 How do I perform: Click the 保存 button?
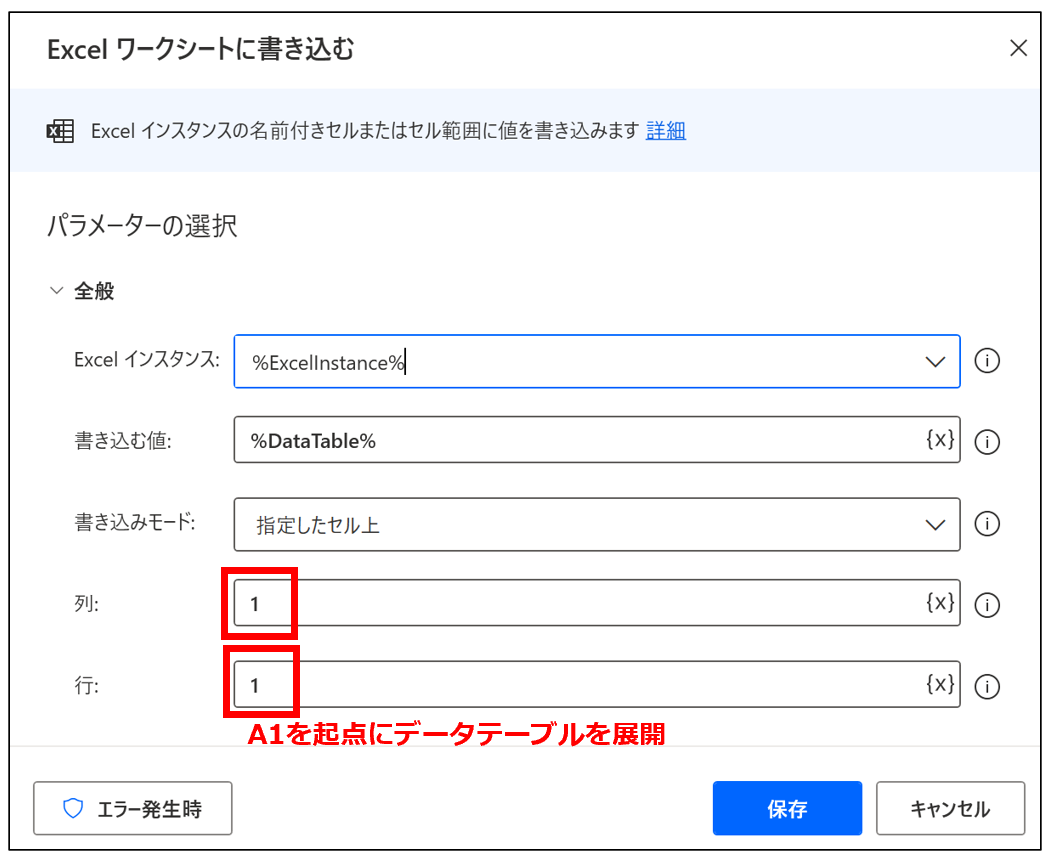point(787,808)
